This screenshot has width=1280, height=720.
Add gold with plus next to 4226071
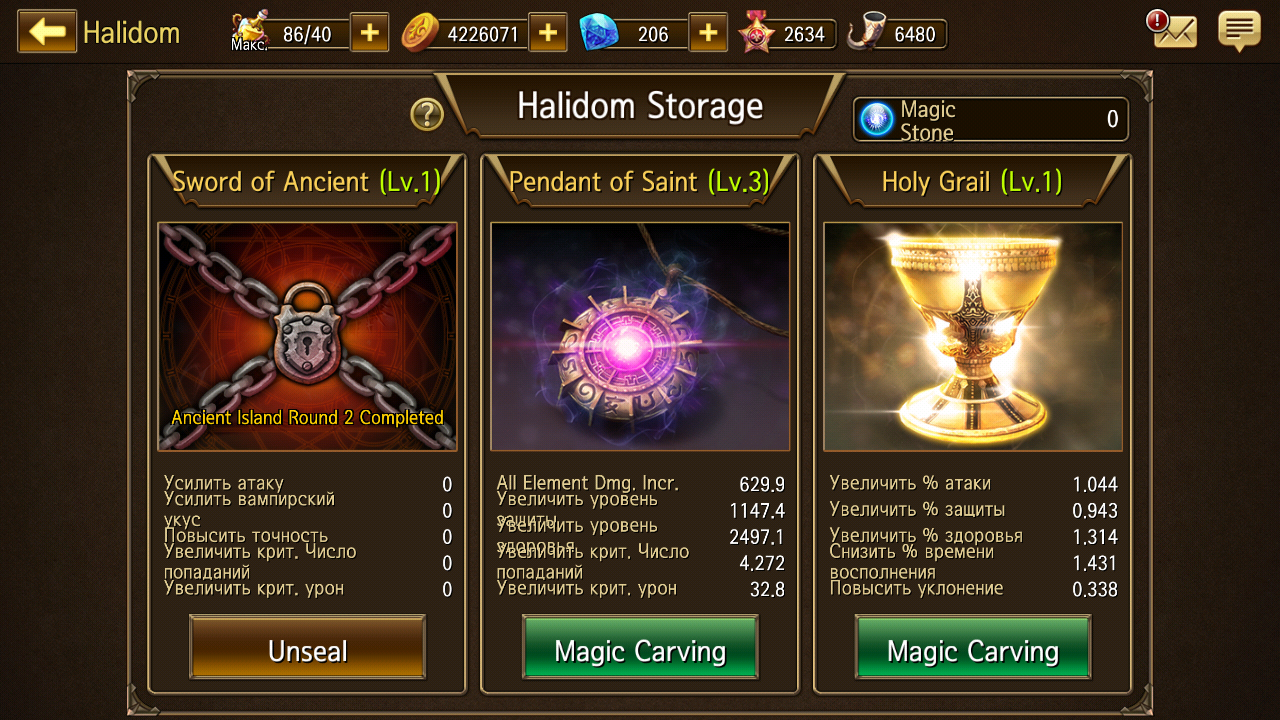click(x=547, y=33)
